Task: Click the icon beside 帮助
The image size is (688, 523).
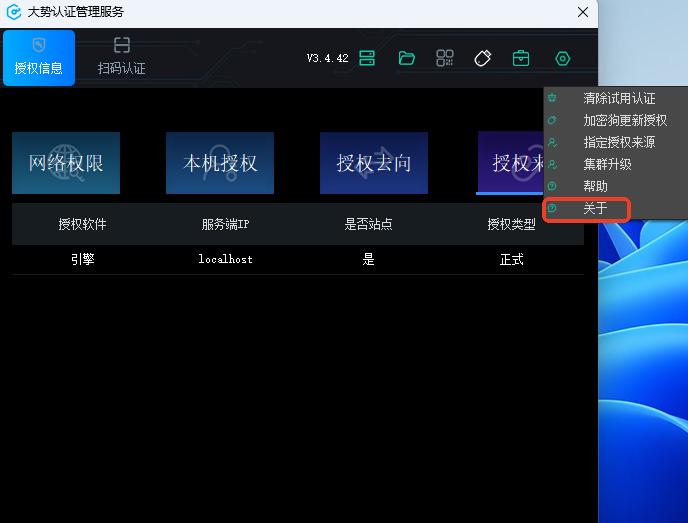Action: click(552, 186)
